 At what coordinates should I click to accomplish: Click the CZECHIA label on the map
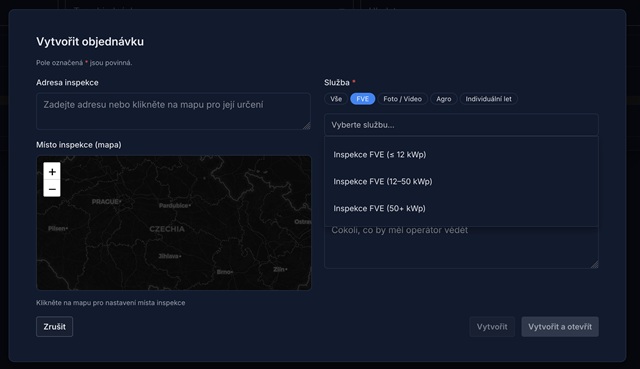[167, 229]
